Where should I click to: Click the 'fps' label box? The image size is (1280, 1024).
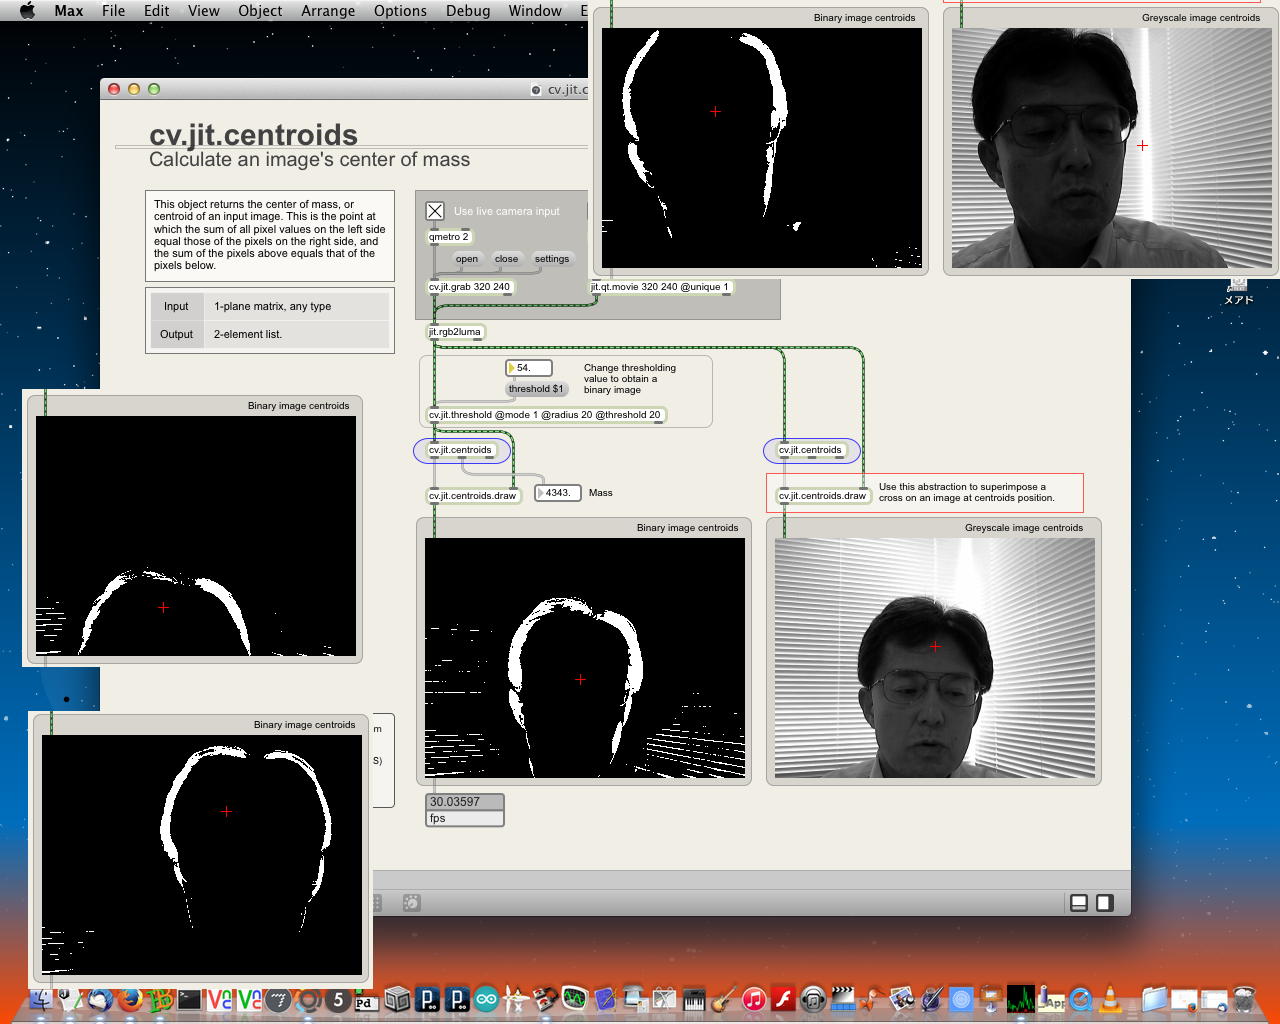(465, 818)
